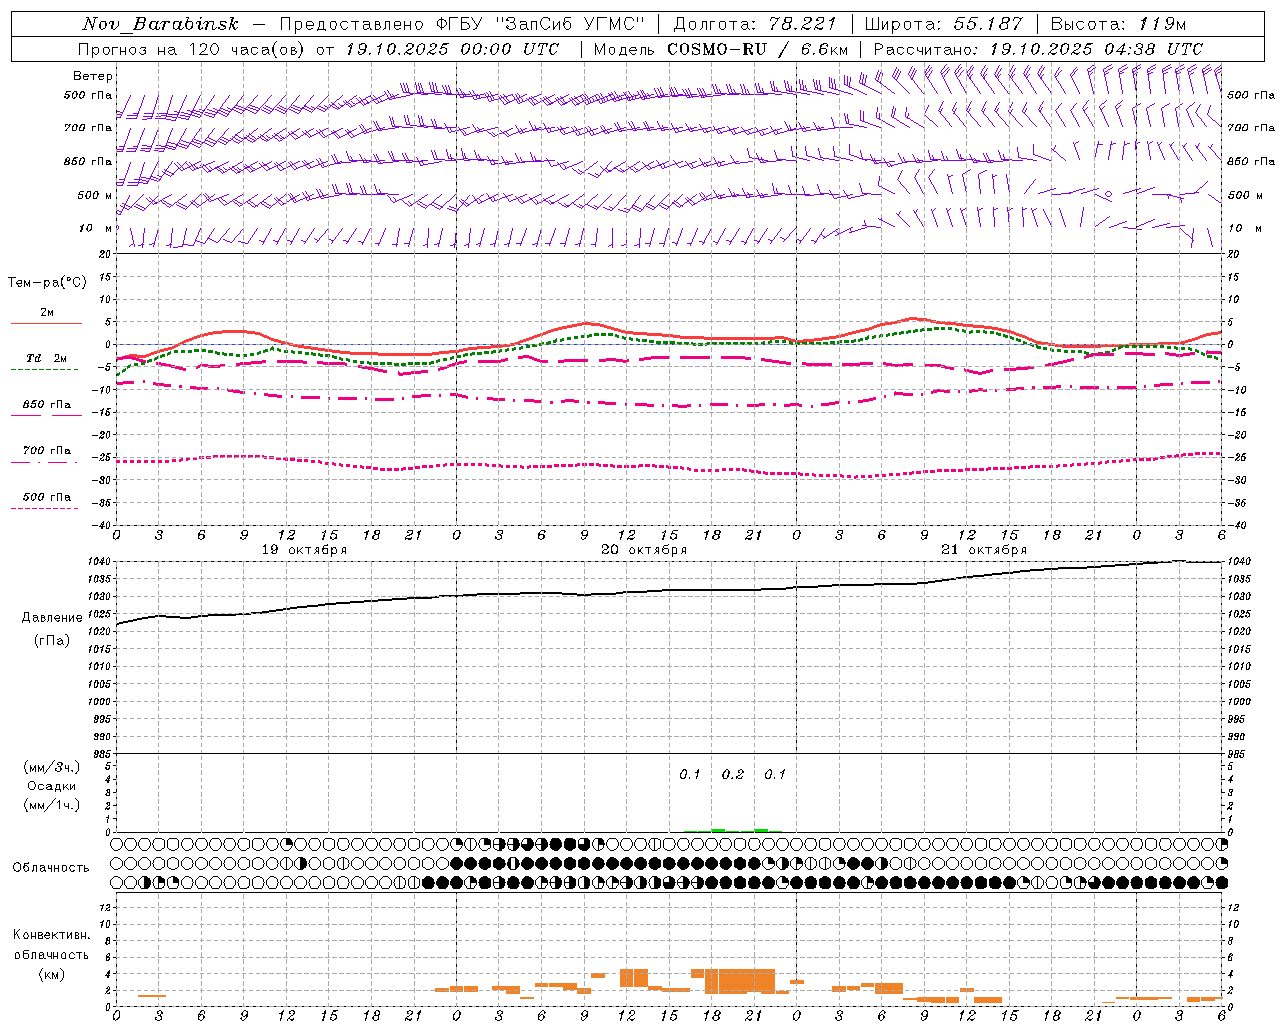Click the Давление panel label
Screen dimensions: 1280x1024
pos(52,618)
